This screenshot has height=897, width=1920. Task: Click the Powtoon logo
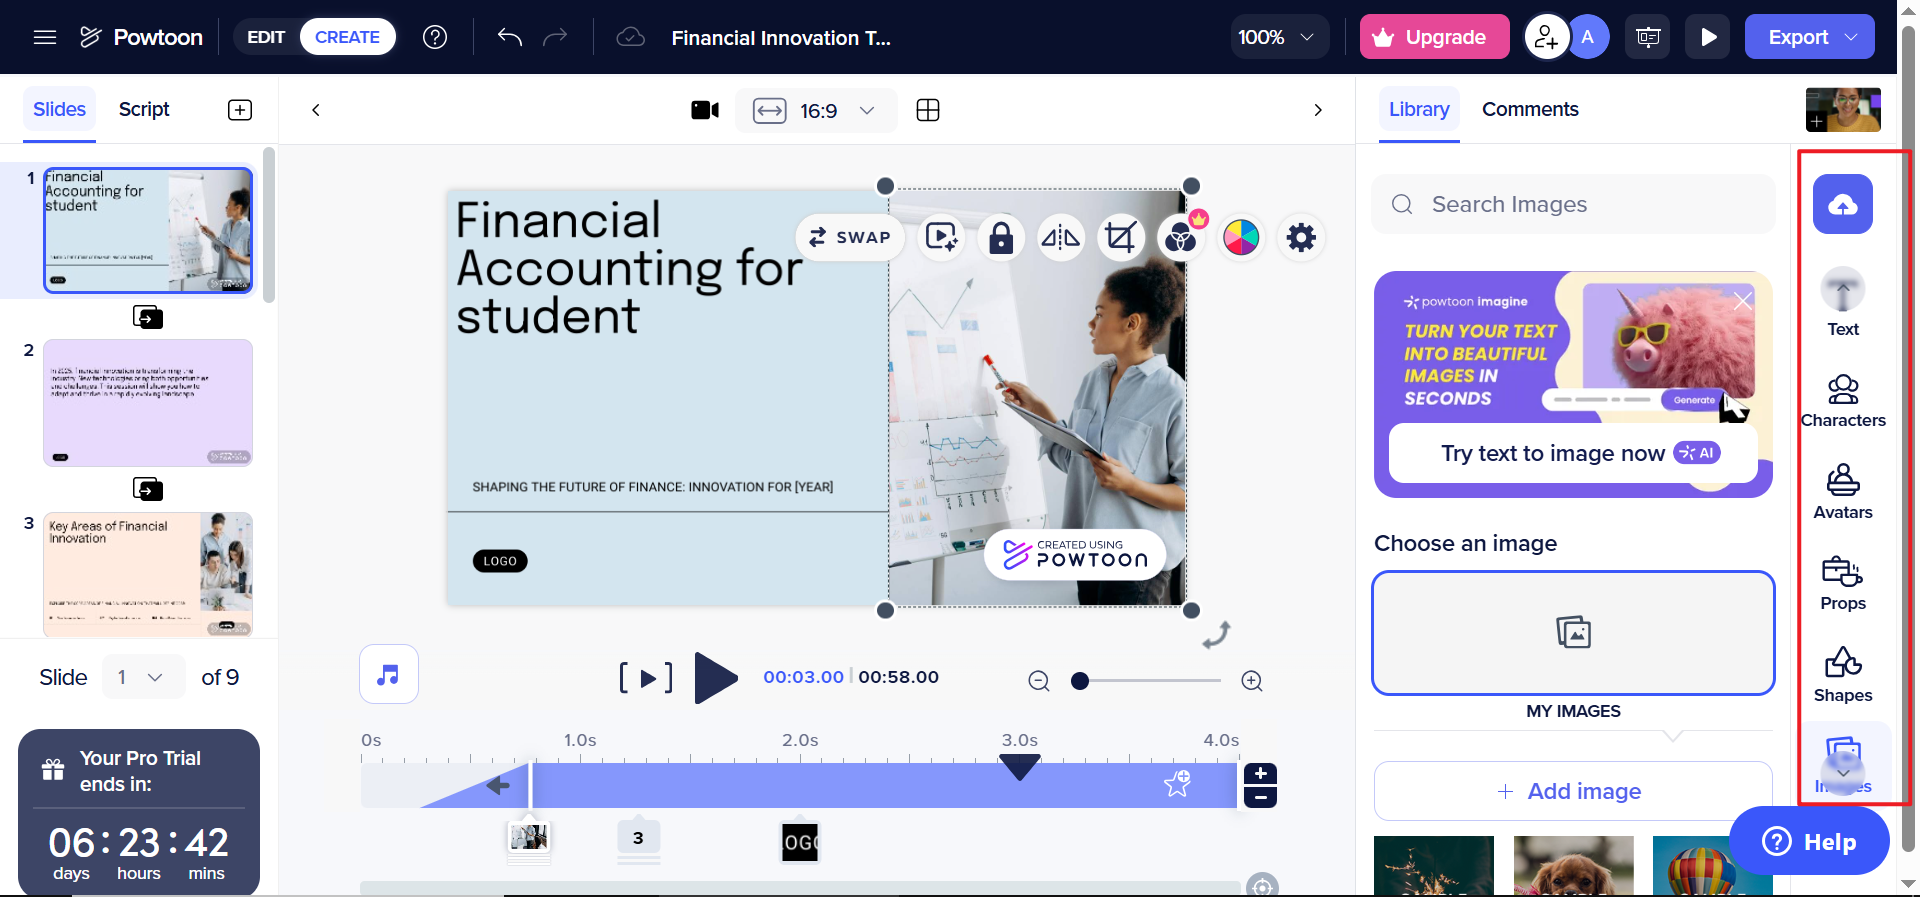tap(141, 37)
